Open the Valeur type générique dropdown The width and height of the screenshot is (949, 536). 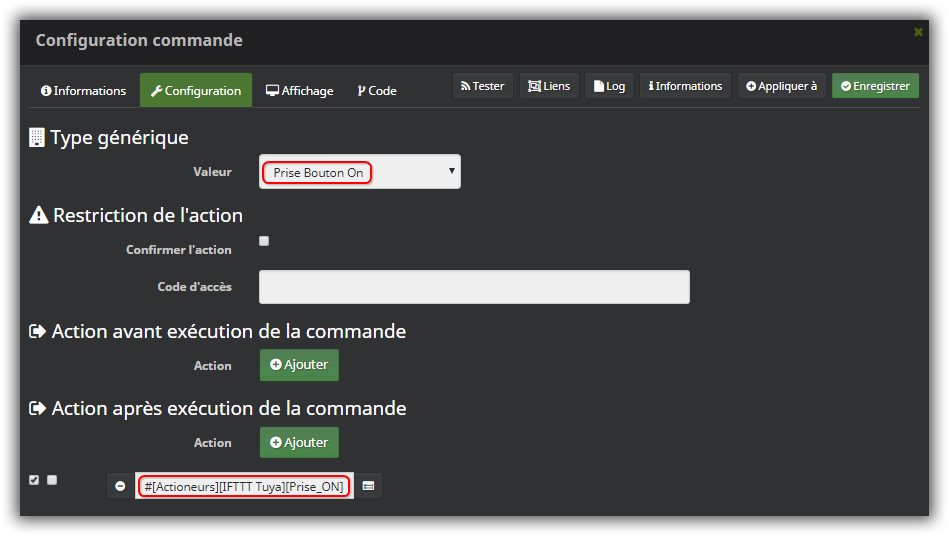(359, 172)
